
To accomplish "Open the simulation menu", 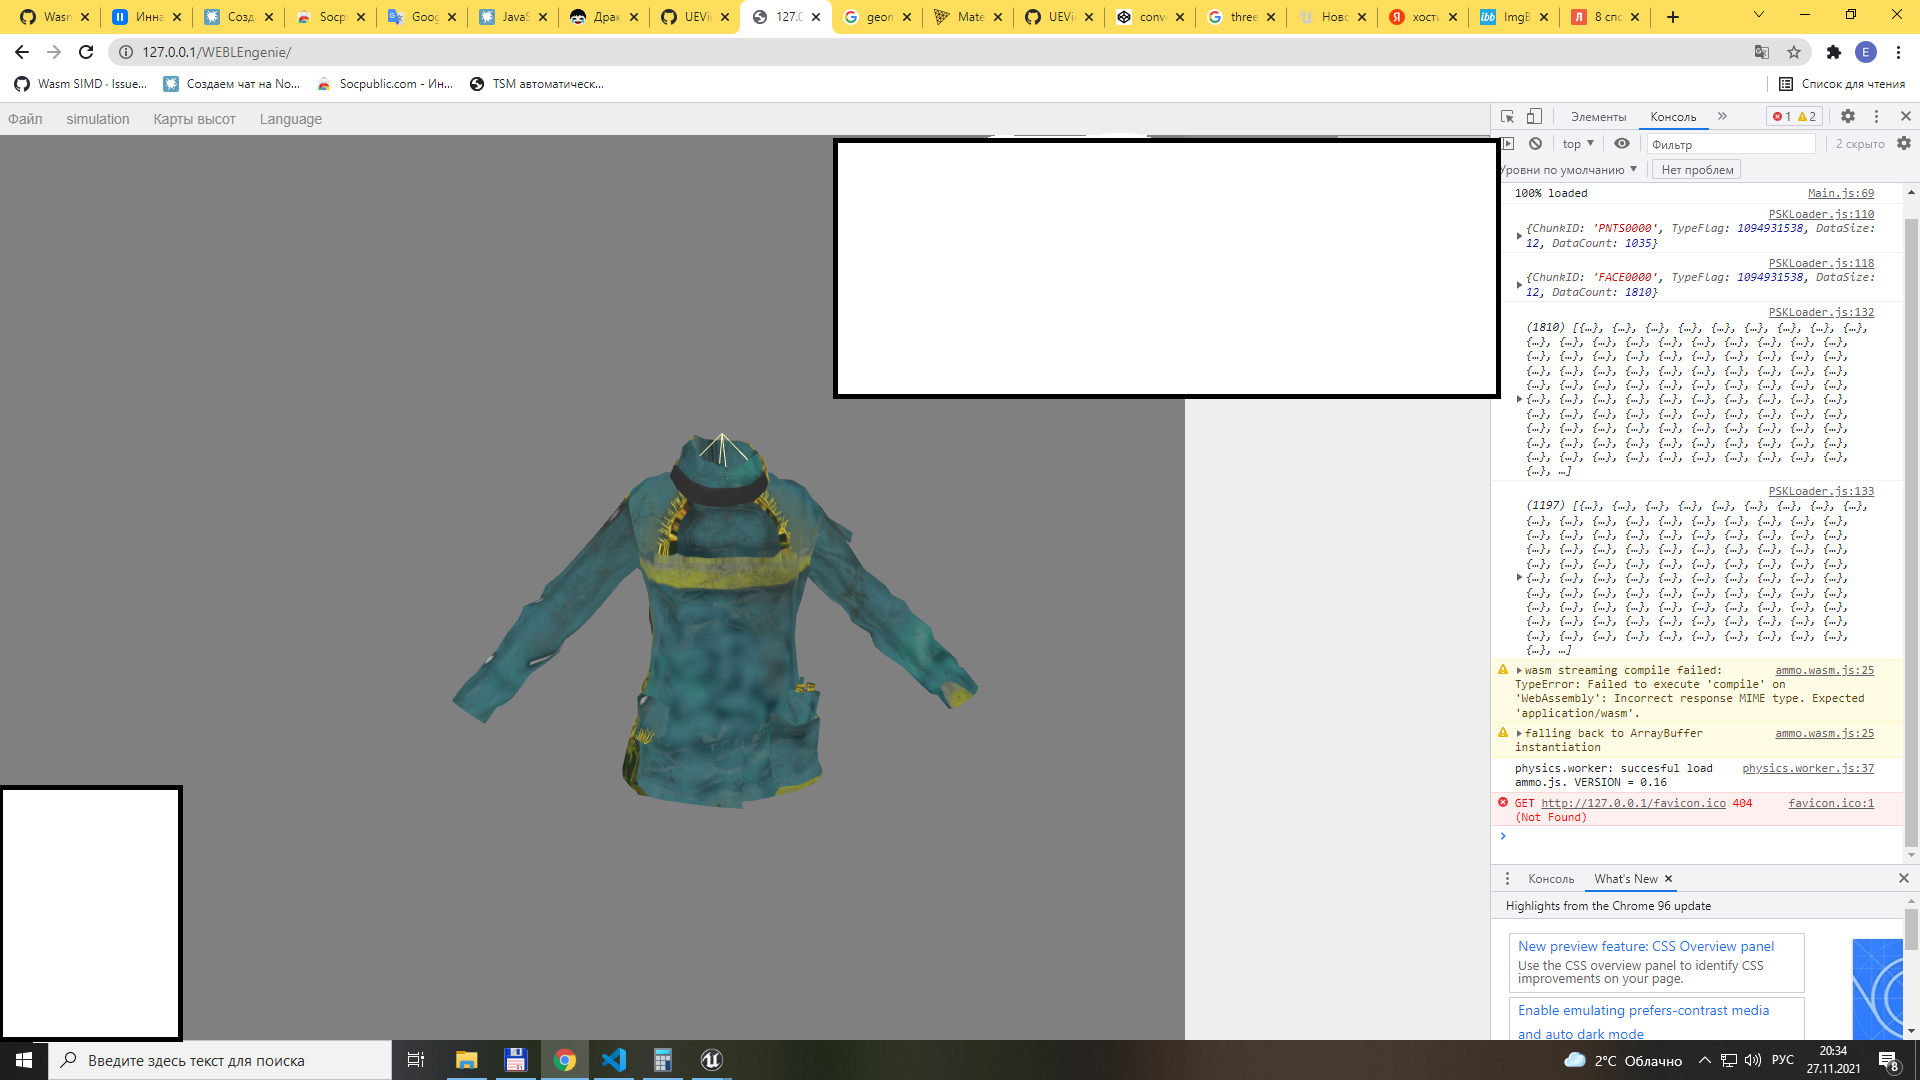I will pos(98,119).
